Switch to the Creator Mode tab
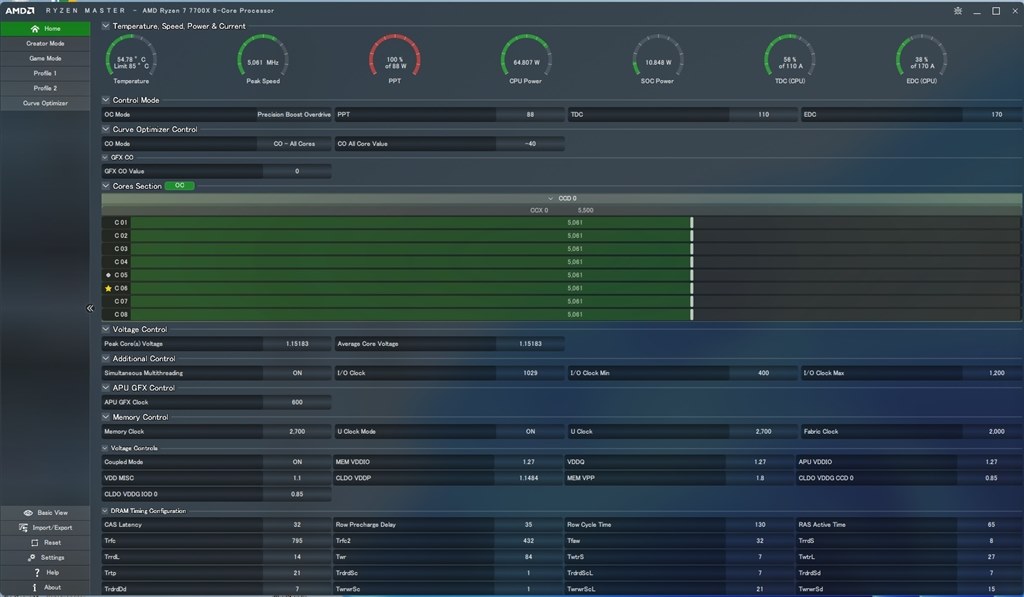This screenshot has height=597, width=1024. [x=45, y=44]
